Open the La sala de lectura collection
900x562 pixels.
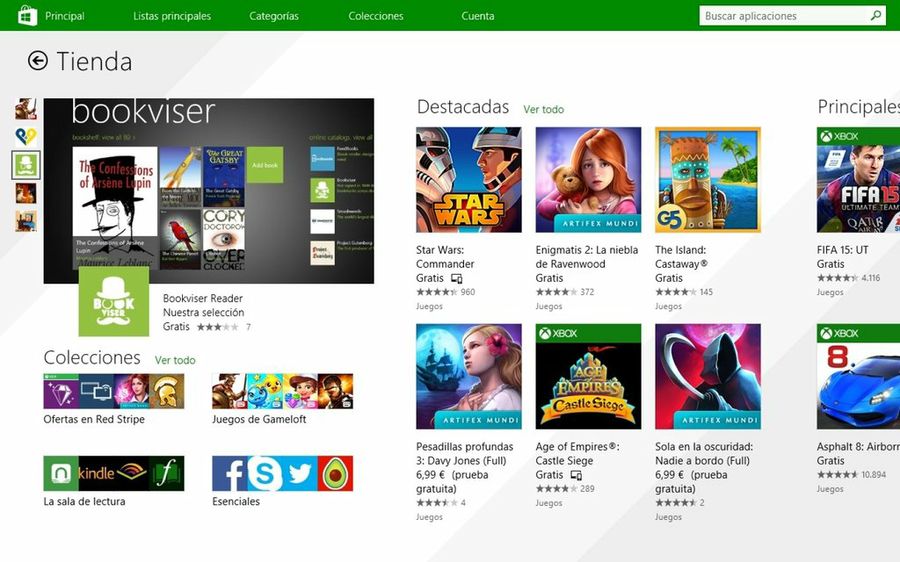pyautogui.click(x=113, y=473)
